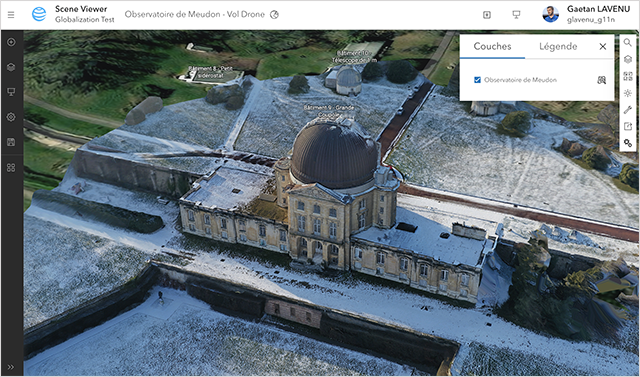The height and width of the screenshot is (377, 640).
Task: Click the layers cube icon on right toolbar
Action: (628, 60)
